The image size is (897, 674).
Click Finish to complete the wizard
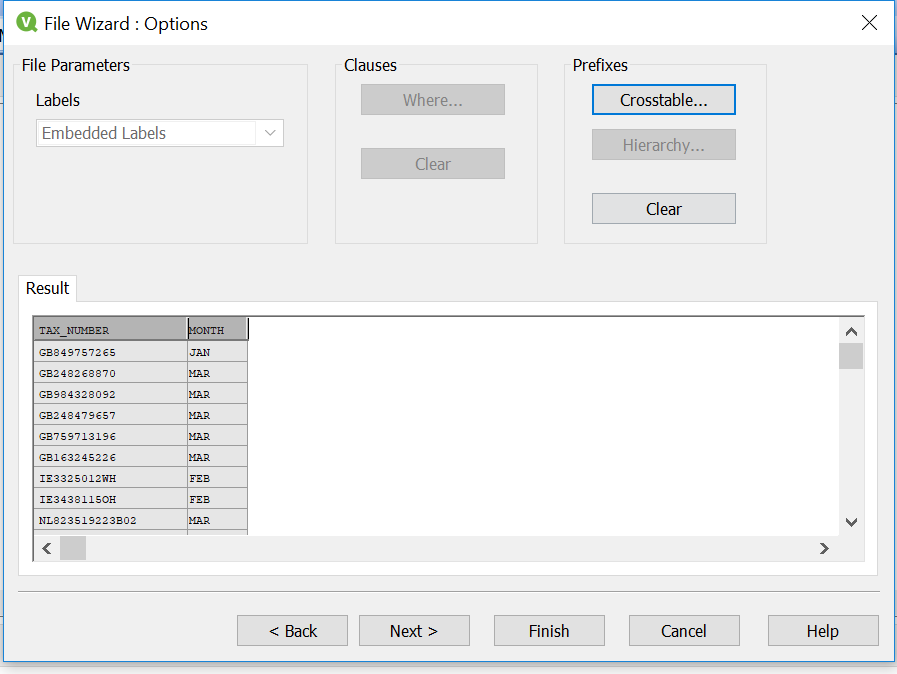tap(549, 631)
